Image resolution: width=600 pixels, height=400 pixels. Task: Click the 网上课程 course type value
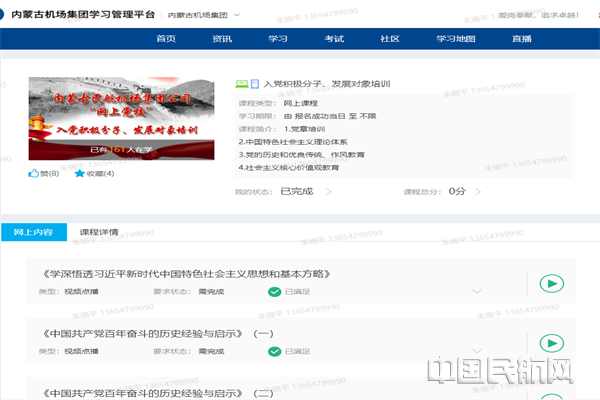301,103
